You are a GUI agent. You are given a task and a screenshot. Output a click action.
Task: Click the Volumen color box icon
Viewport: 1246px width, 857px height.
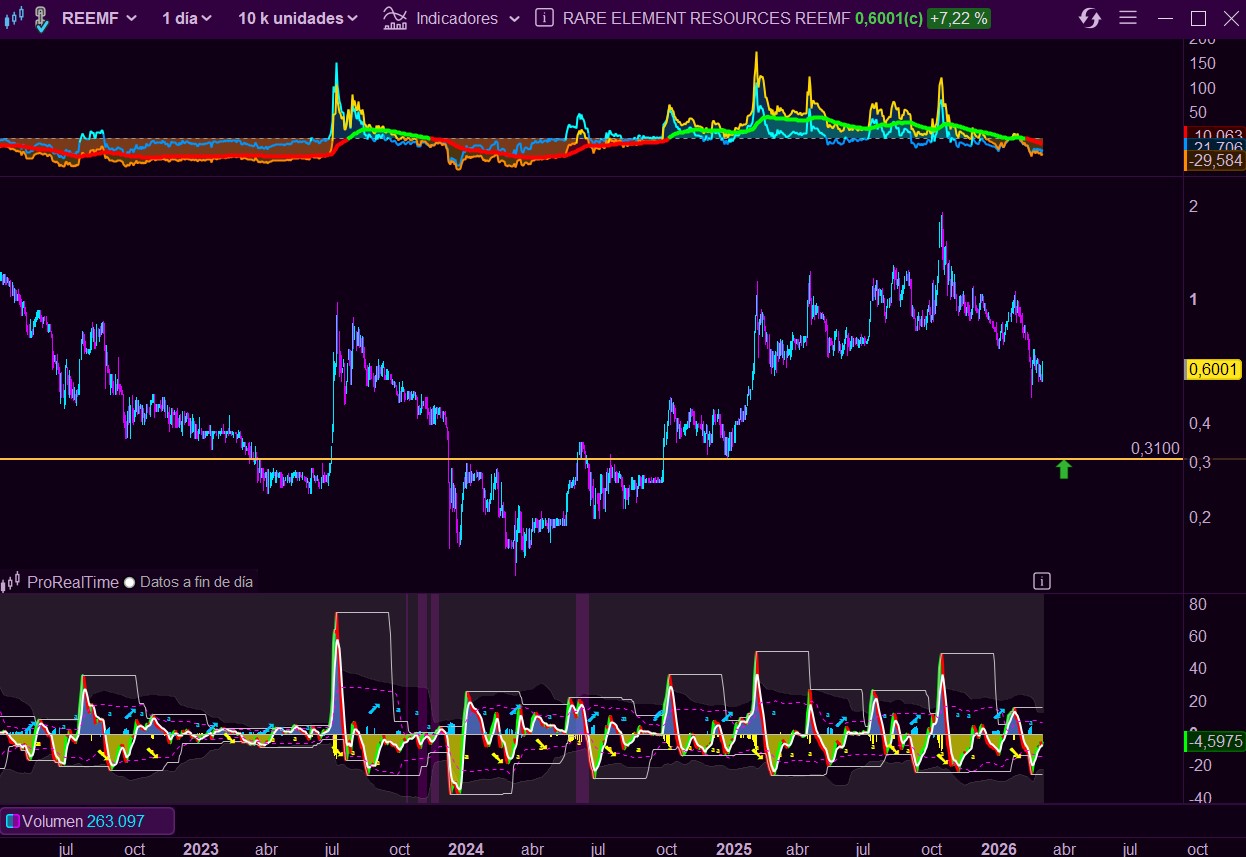[13, 821]
